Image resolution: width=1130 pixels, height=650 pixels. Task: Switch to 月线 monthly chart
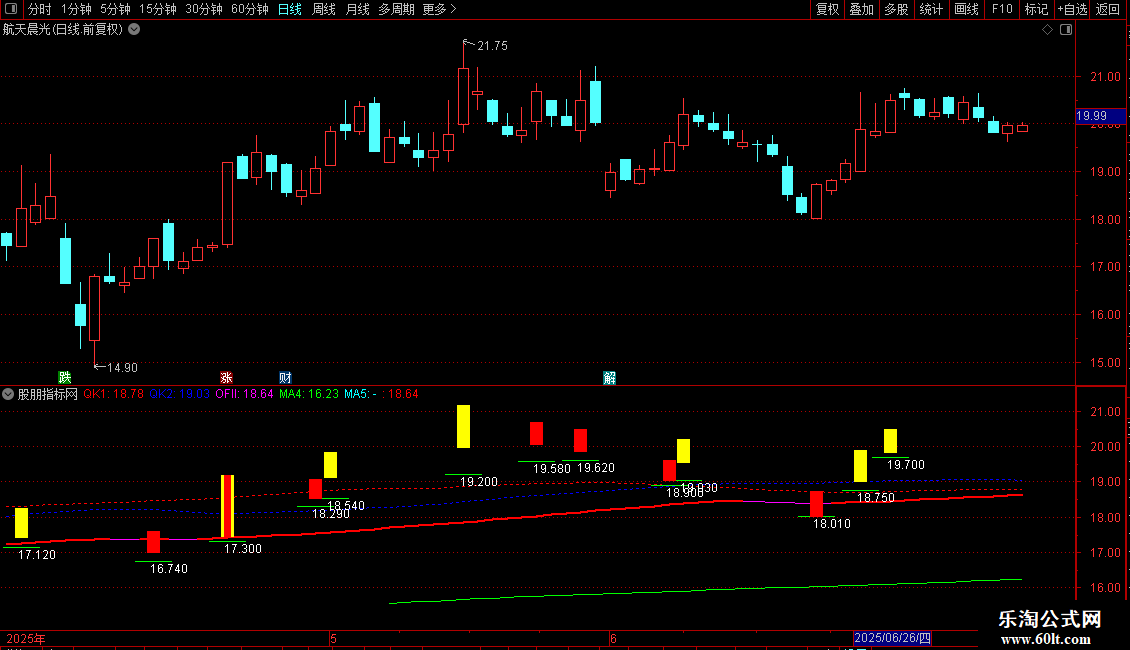pos(357,9)
